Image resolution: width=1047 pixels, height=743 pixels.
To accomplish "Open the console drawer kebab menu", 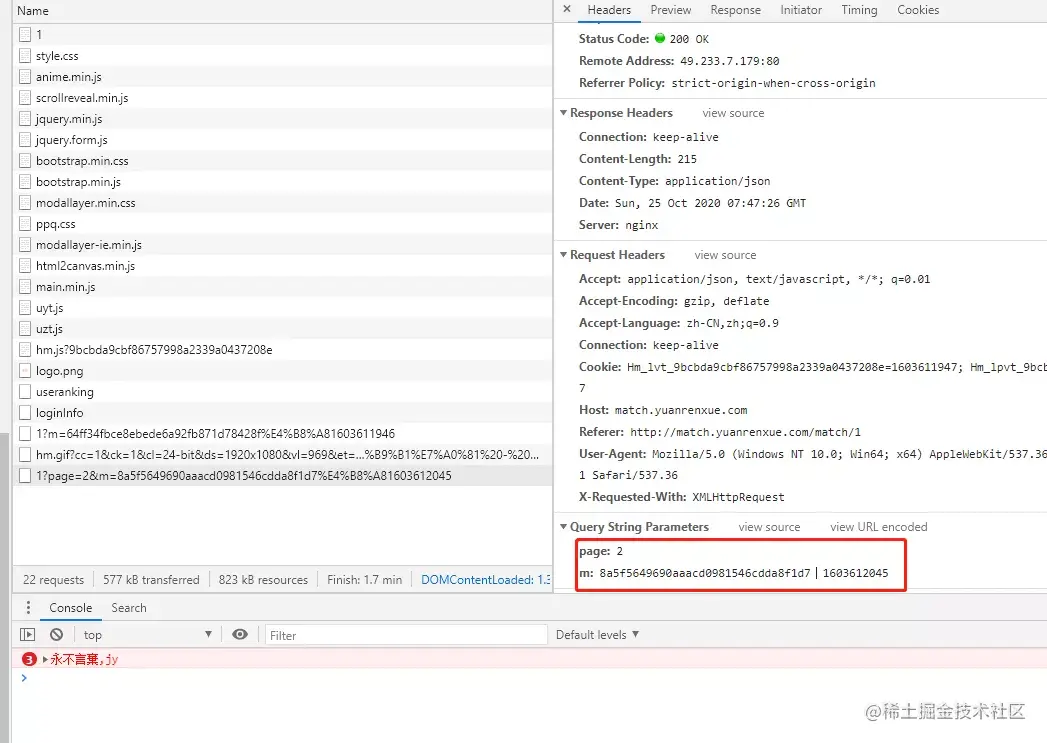I will click(28, 607).
